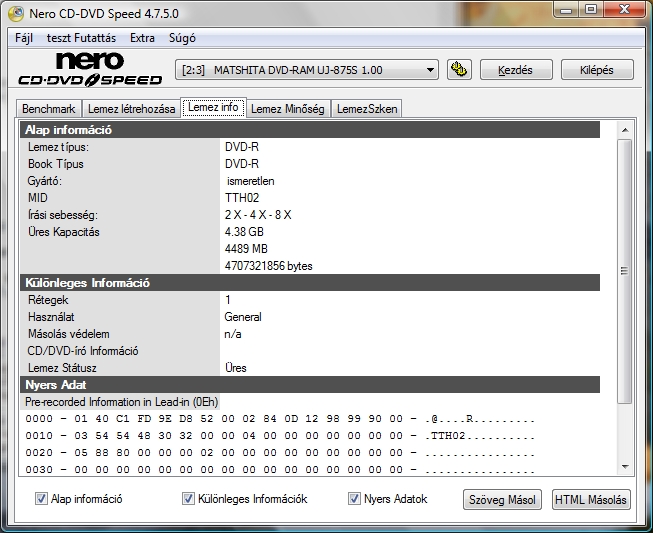This screenshot has width=653, height=533.
Task: Click the 4489 MB capacity value
Action: [x=246, y=249]
